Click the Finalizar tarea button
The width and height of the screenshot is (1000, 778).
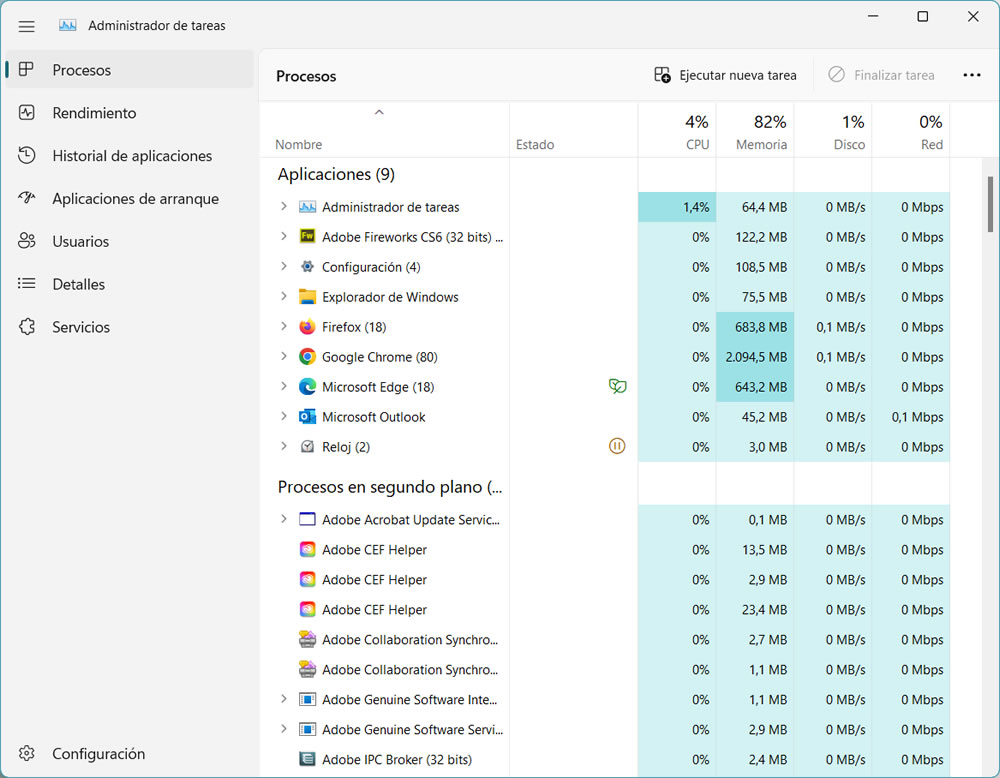click(x=881, y=75)
